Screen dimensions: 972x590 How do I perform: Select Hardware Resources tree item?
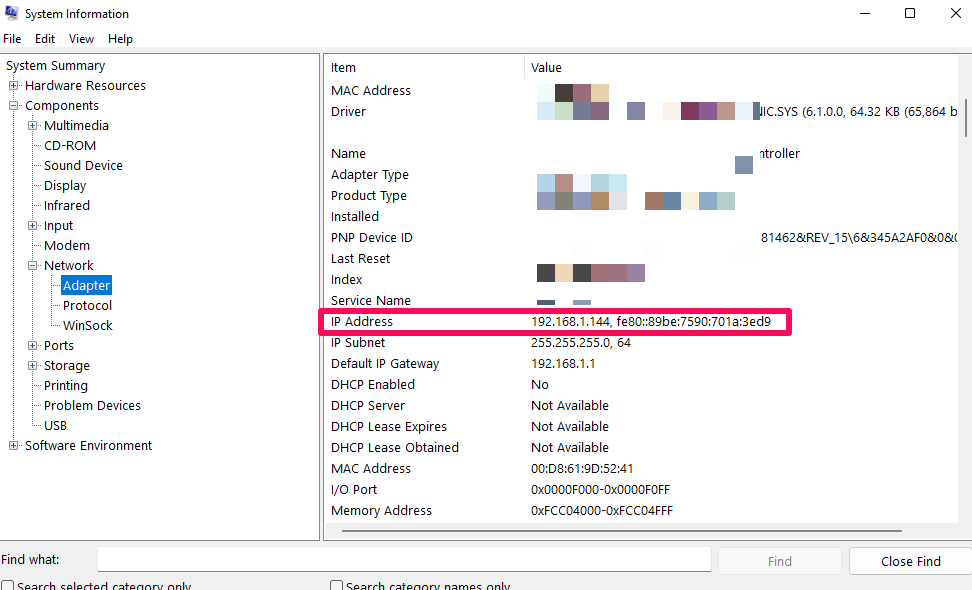click(x=86, y=86)
